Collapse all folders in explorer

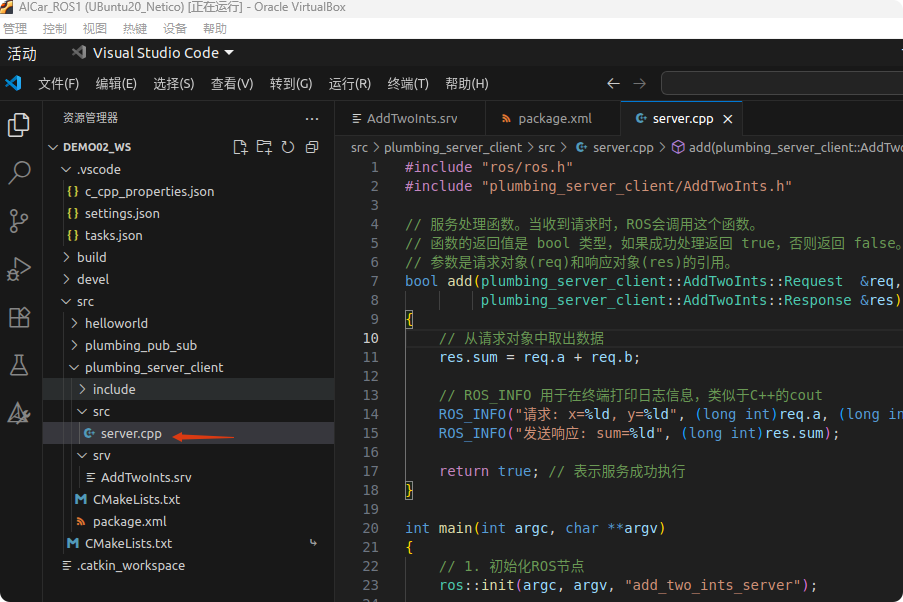pyautogui.click(x=312, y=147)
